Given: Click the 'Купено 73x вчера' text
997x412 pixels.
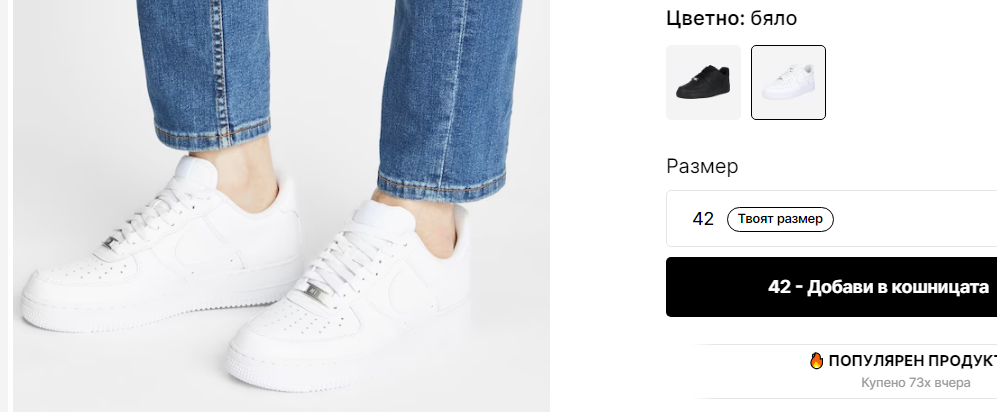Looking at the screenshot, I should (916, 383).
